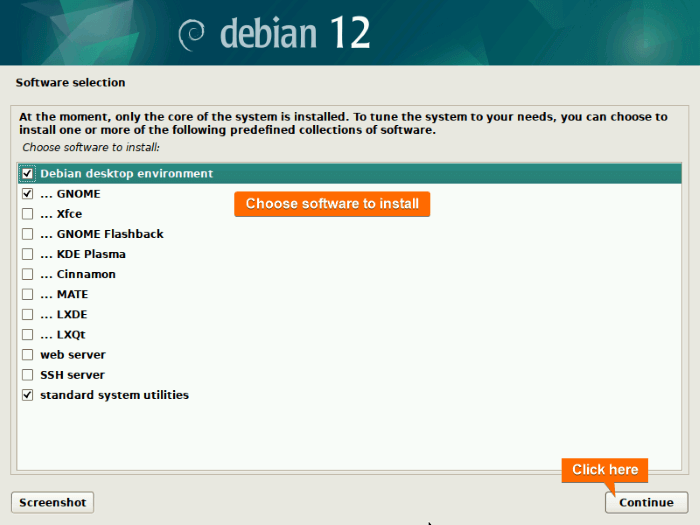Tick the LXDE checkbox

pyautogui.click(x=27, y=314)
